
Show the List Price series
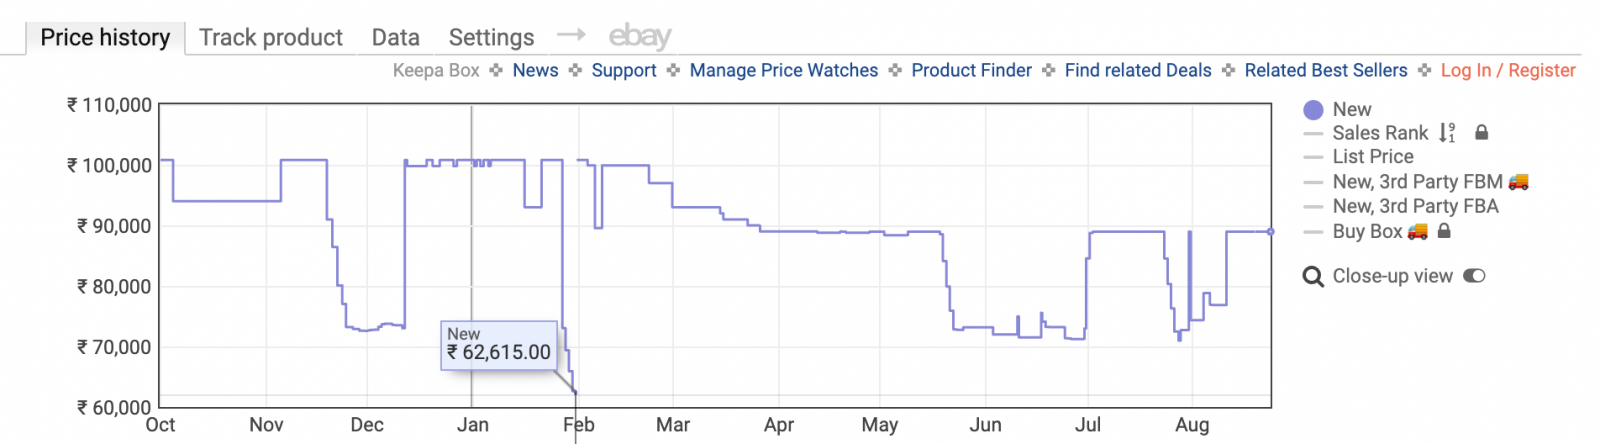[x=1373, y=156]
